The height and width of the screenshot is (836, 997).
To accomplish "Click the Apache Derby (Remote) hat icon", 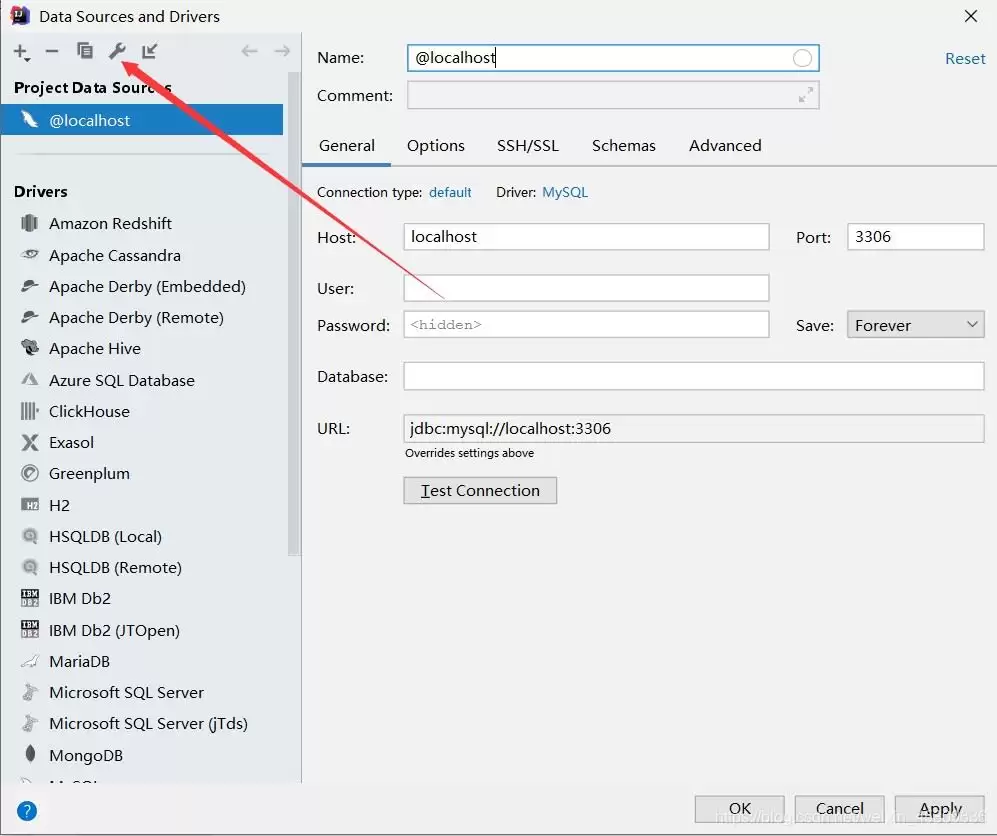I will point(29,317).
